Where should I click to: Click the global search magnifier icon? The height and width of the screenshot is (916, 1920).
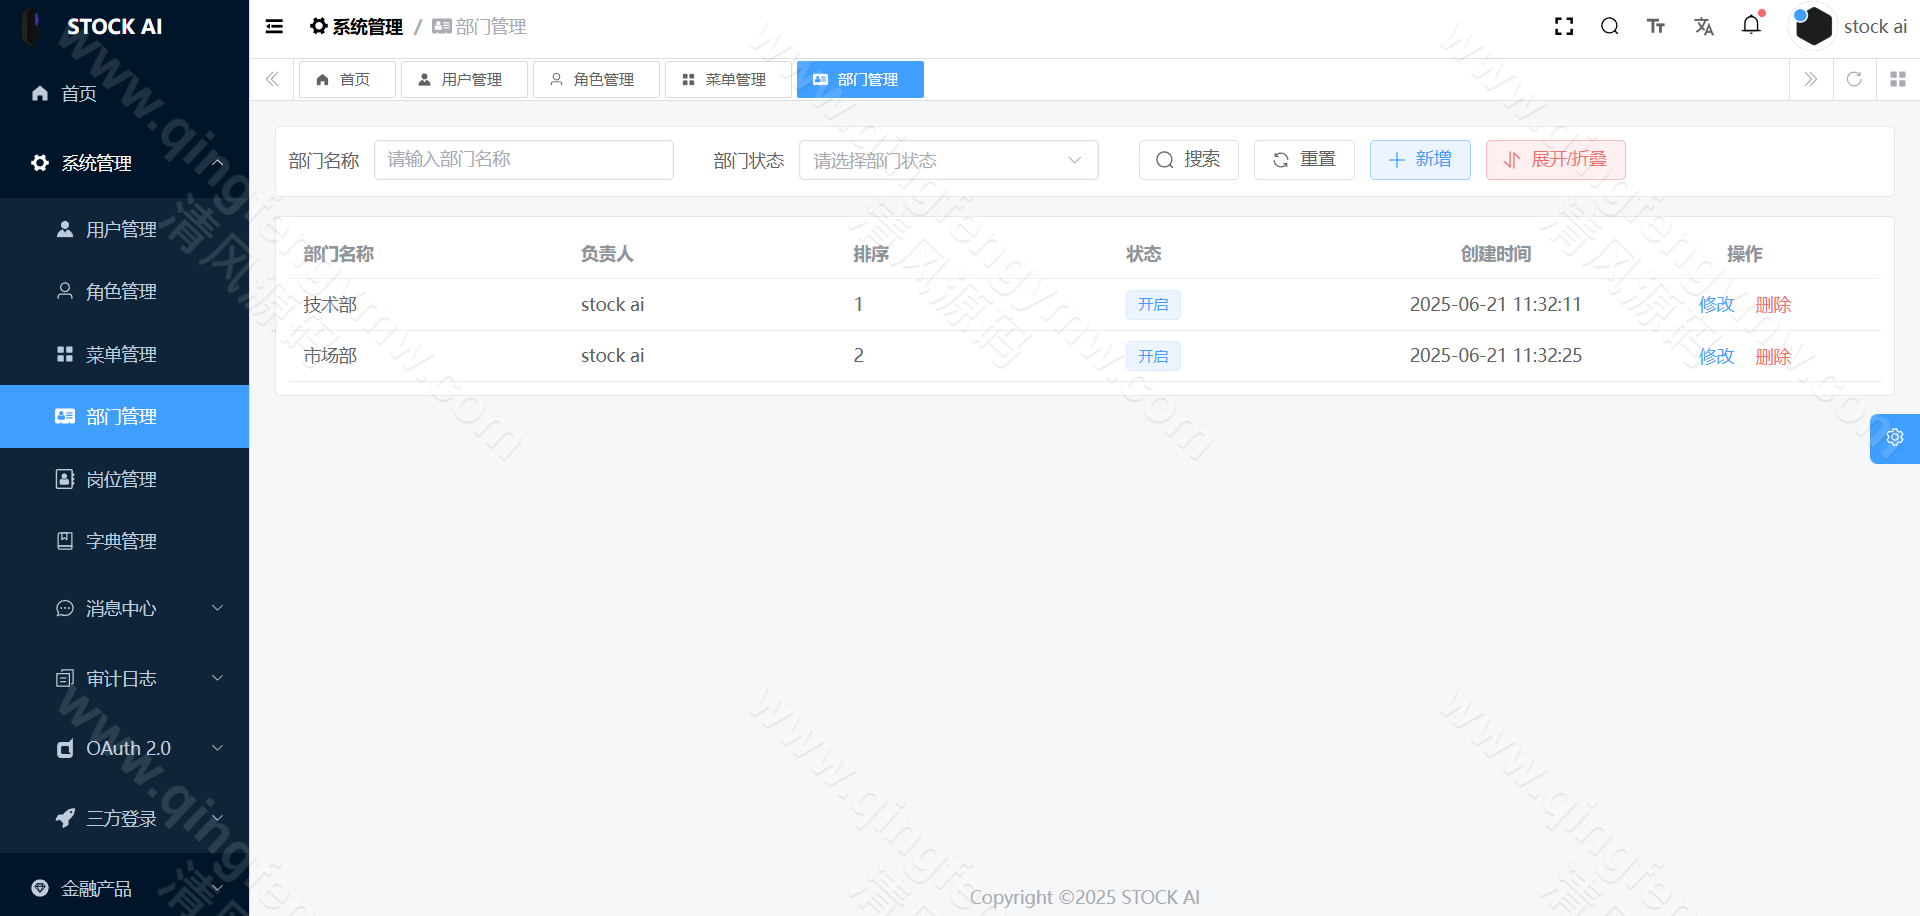(x=1610, y=26)
